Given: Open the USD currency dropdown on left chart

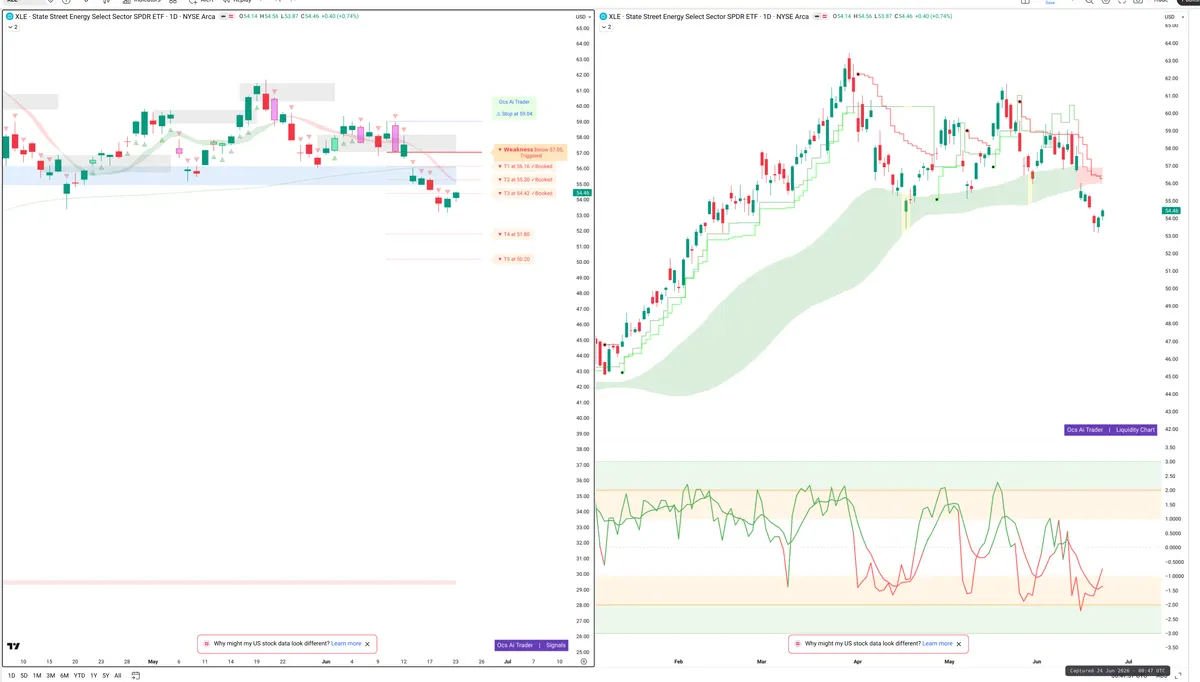Looking at the screenshot, I should (x=581, y=17).
